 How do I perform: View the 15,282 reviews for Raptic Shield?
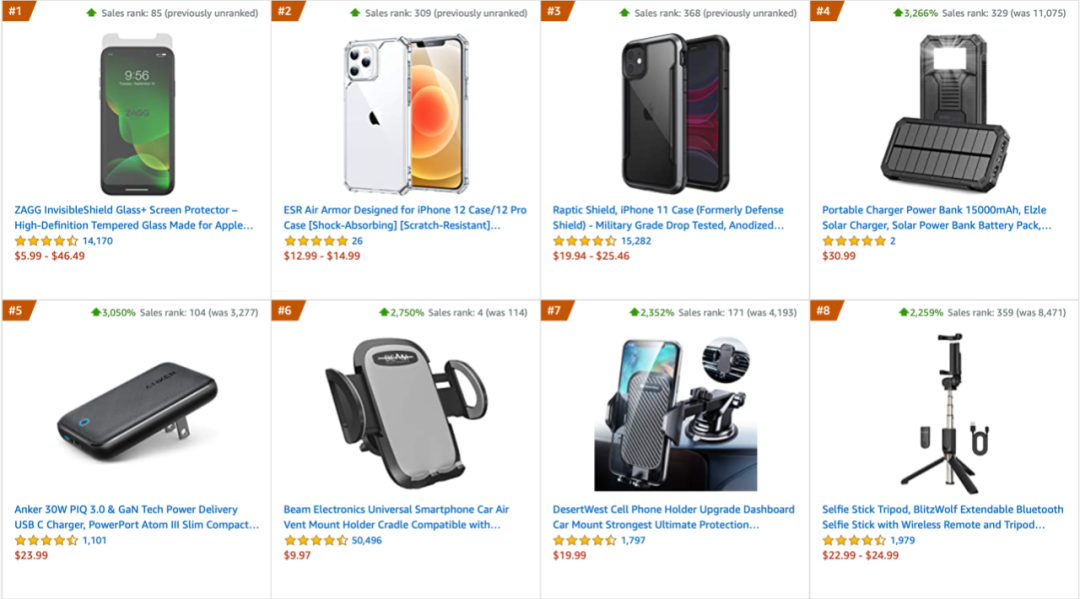point(636,241)
